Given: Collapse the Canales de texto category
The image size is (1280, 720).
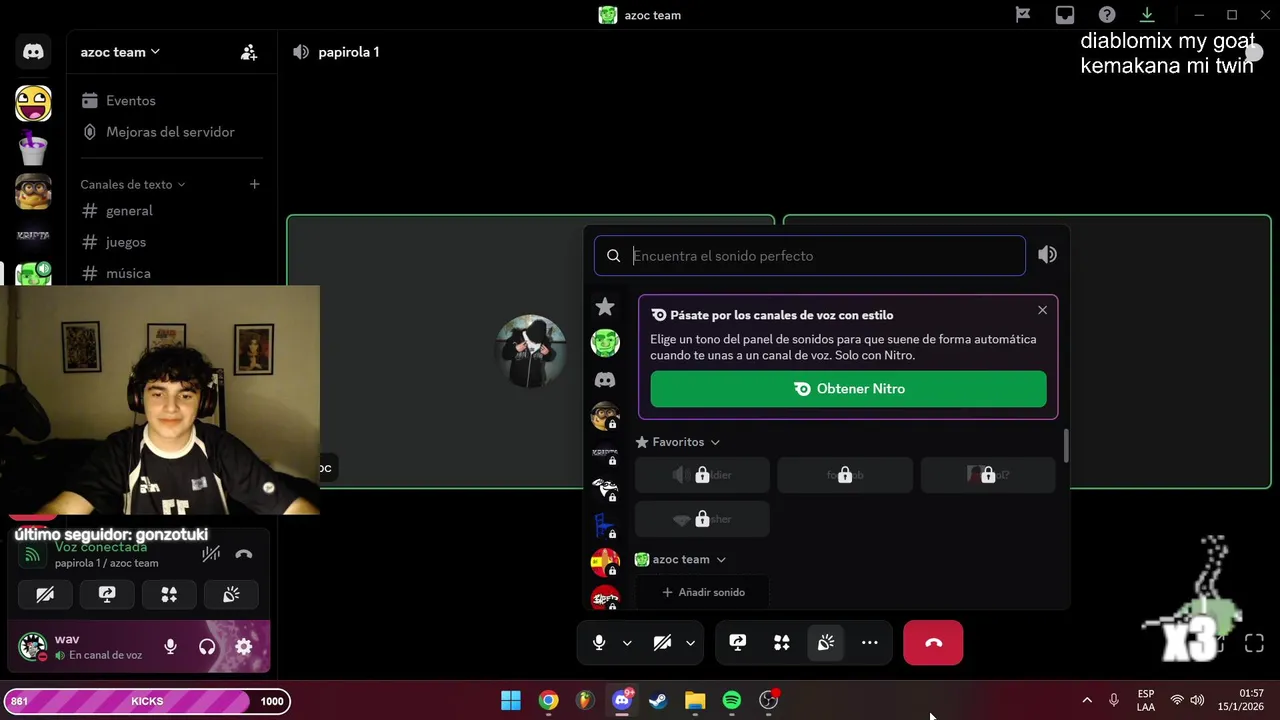Looking at the screenshot, I should [x=133, y=184].
